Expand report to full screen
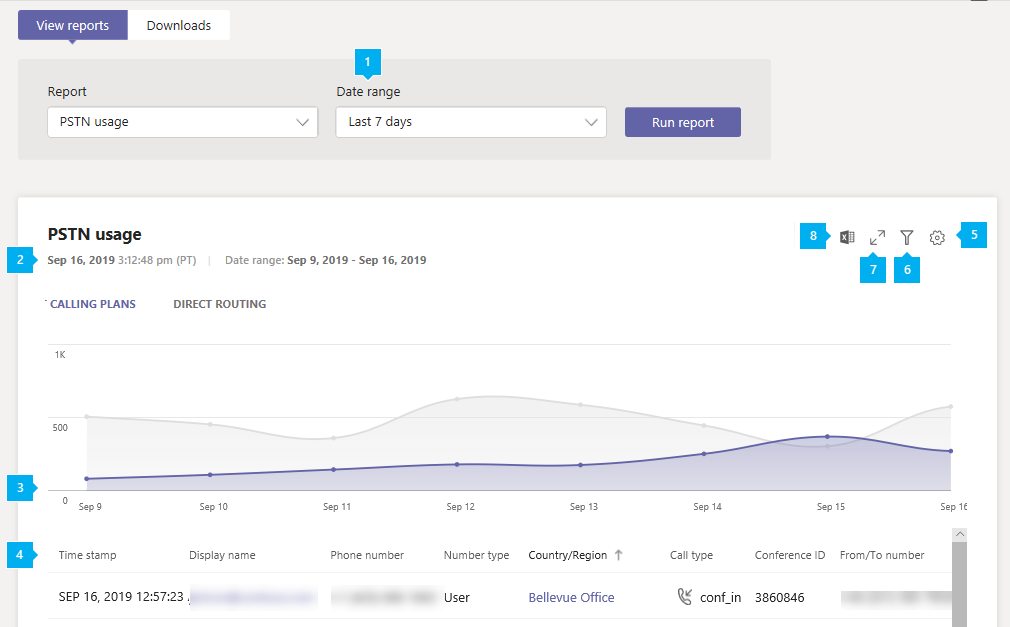The width and height of the screenshot is (1010, 627). [x=877, y=237]
